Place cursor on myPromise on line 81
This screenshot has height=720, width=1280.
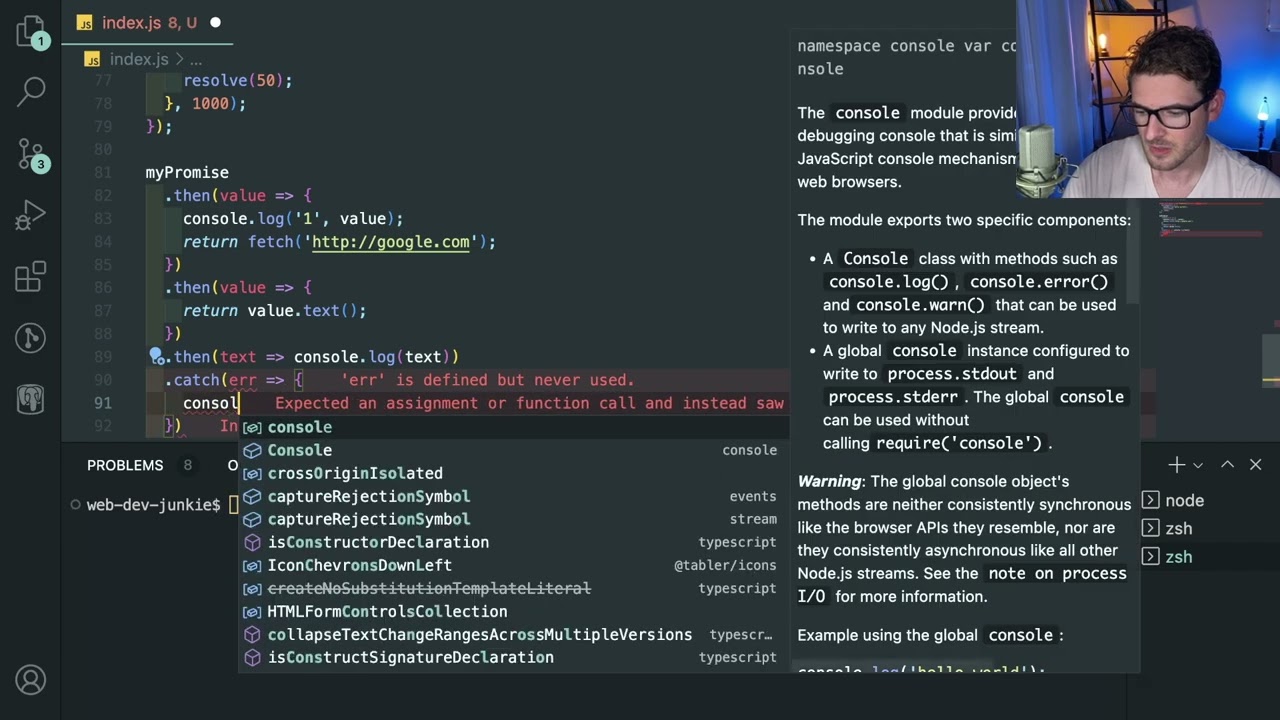pyautogui.click(x=187, y=173)
